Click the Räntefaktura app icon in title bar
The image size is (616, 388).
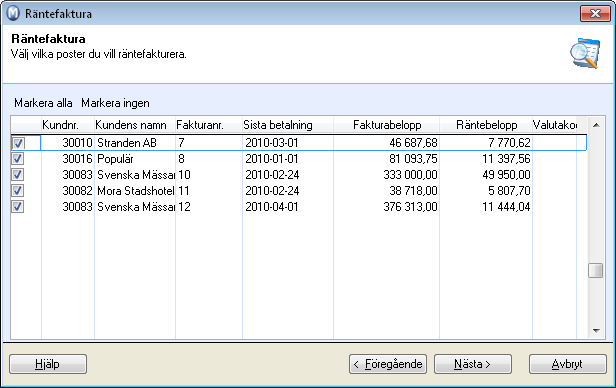click(13, 13)
